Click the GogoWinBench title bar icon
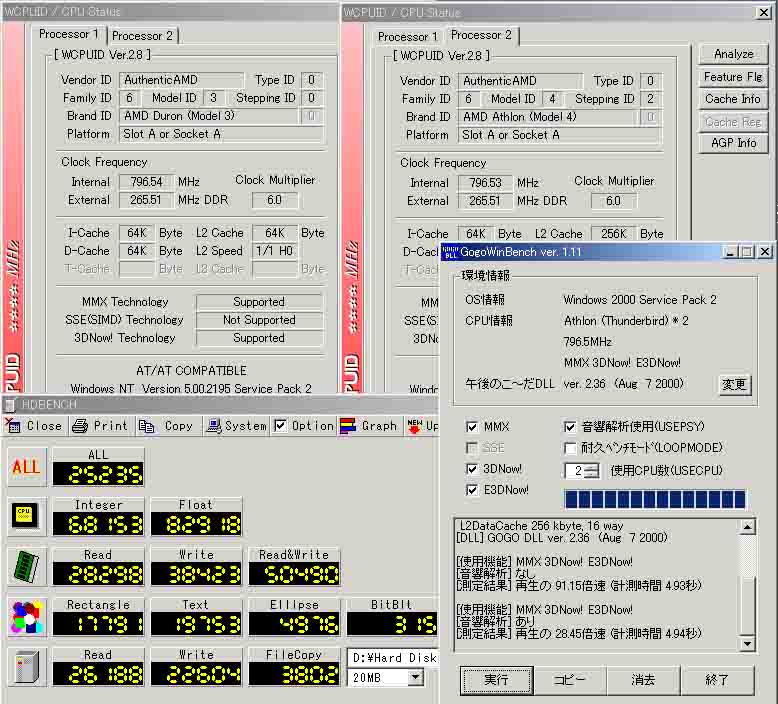Screen dimensions: 778x704 click(451, 252)
